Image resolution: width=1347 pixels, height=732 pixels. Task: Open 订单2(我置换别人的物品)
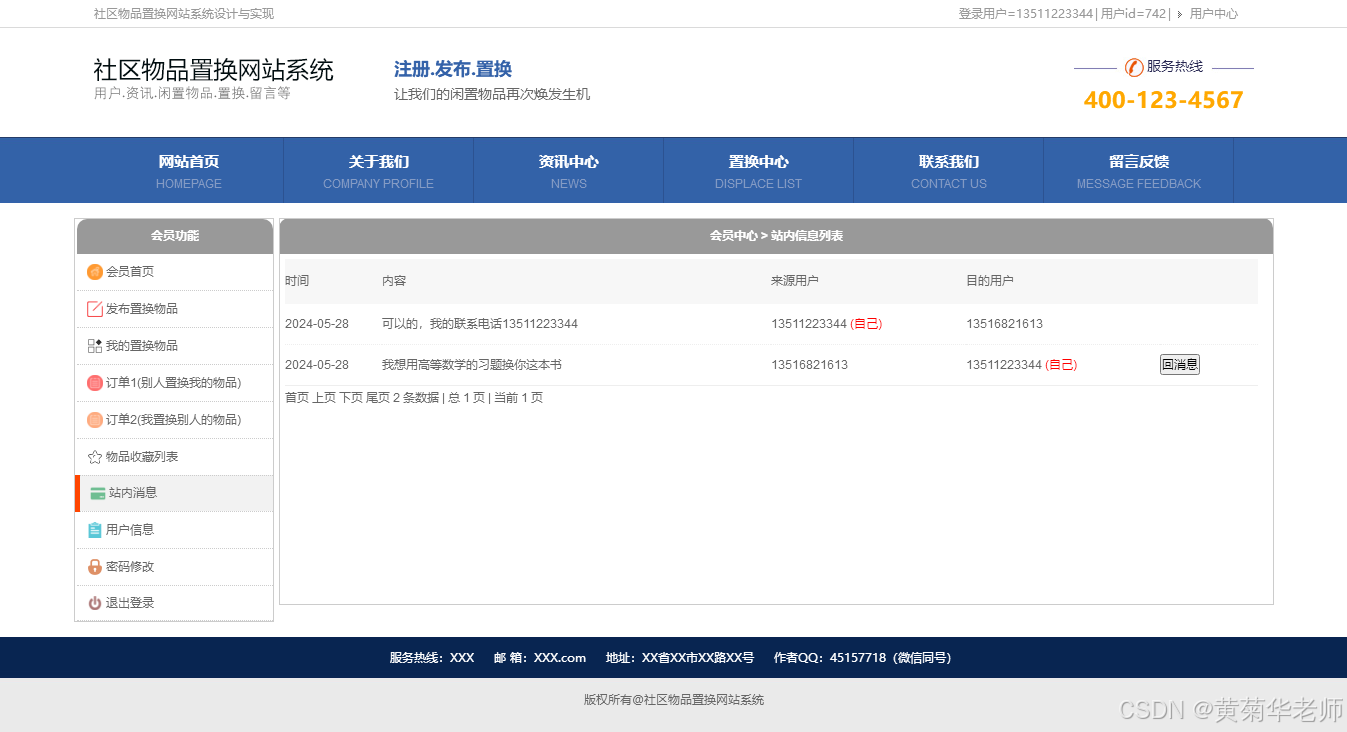point(173,420)
